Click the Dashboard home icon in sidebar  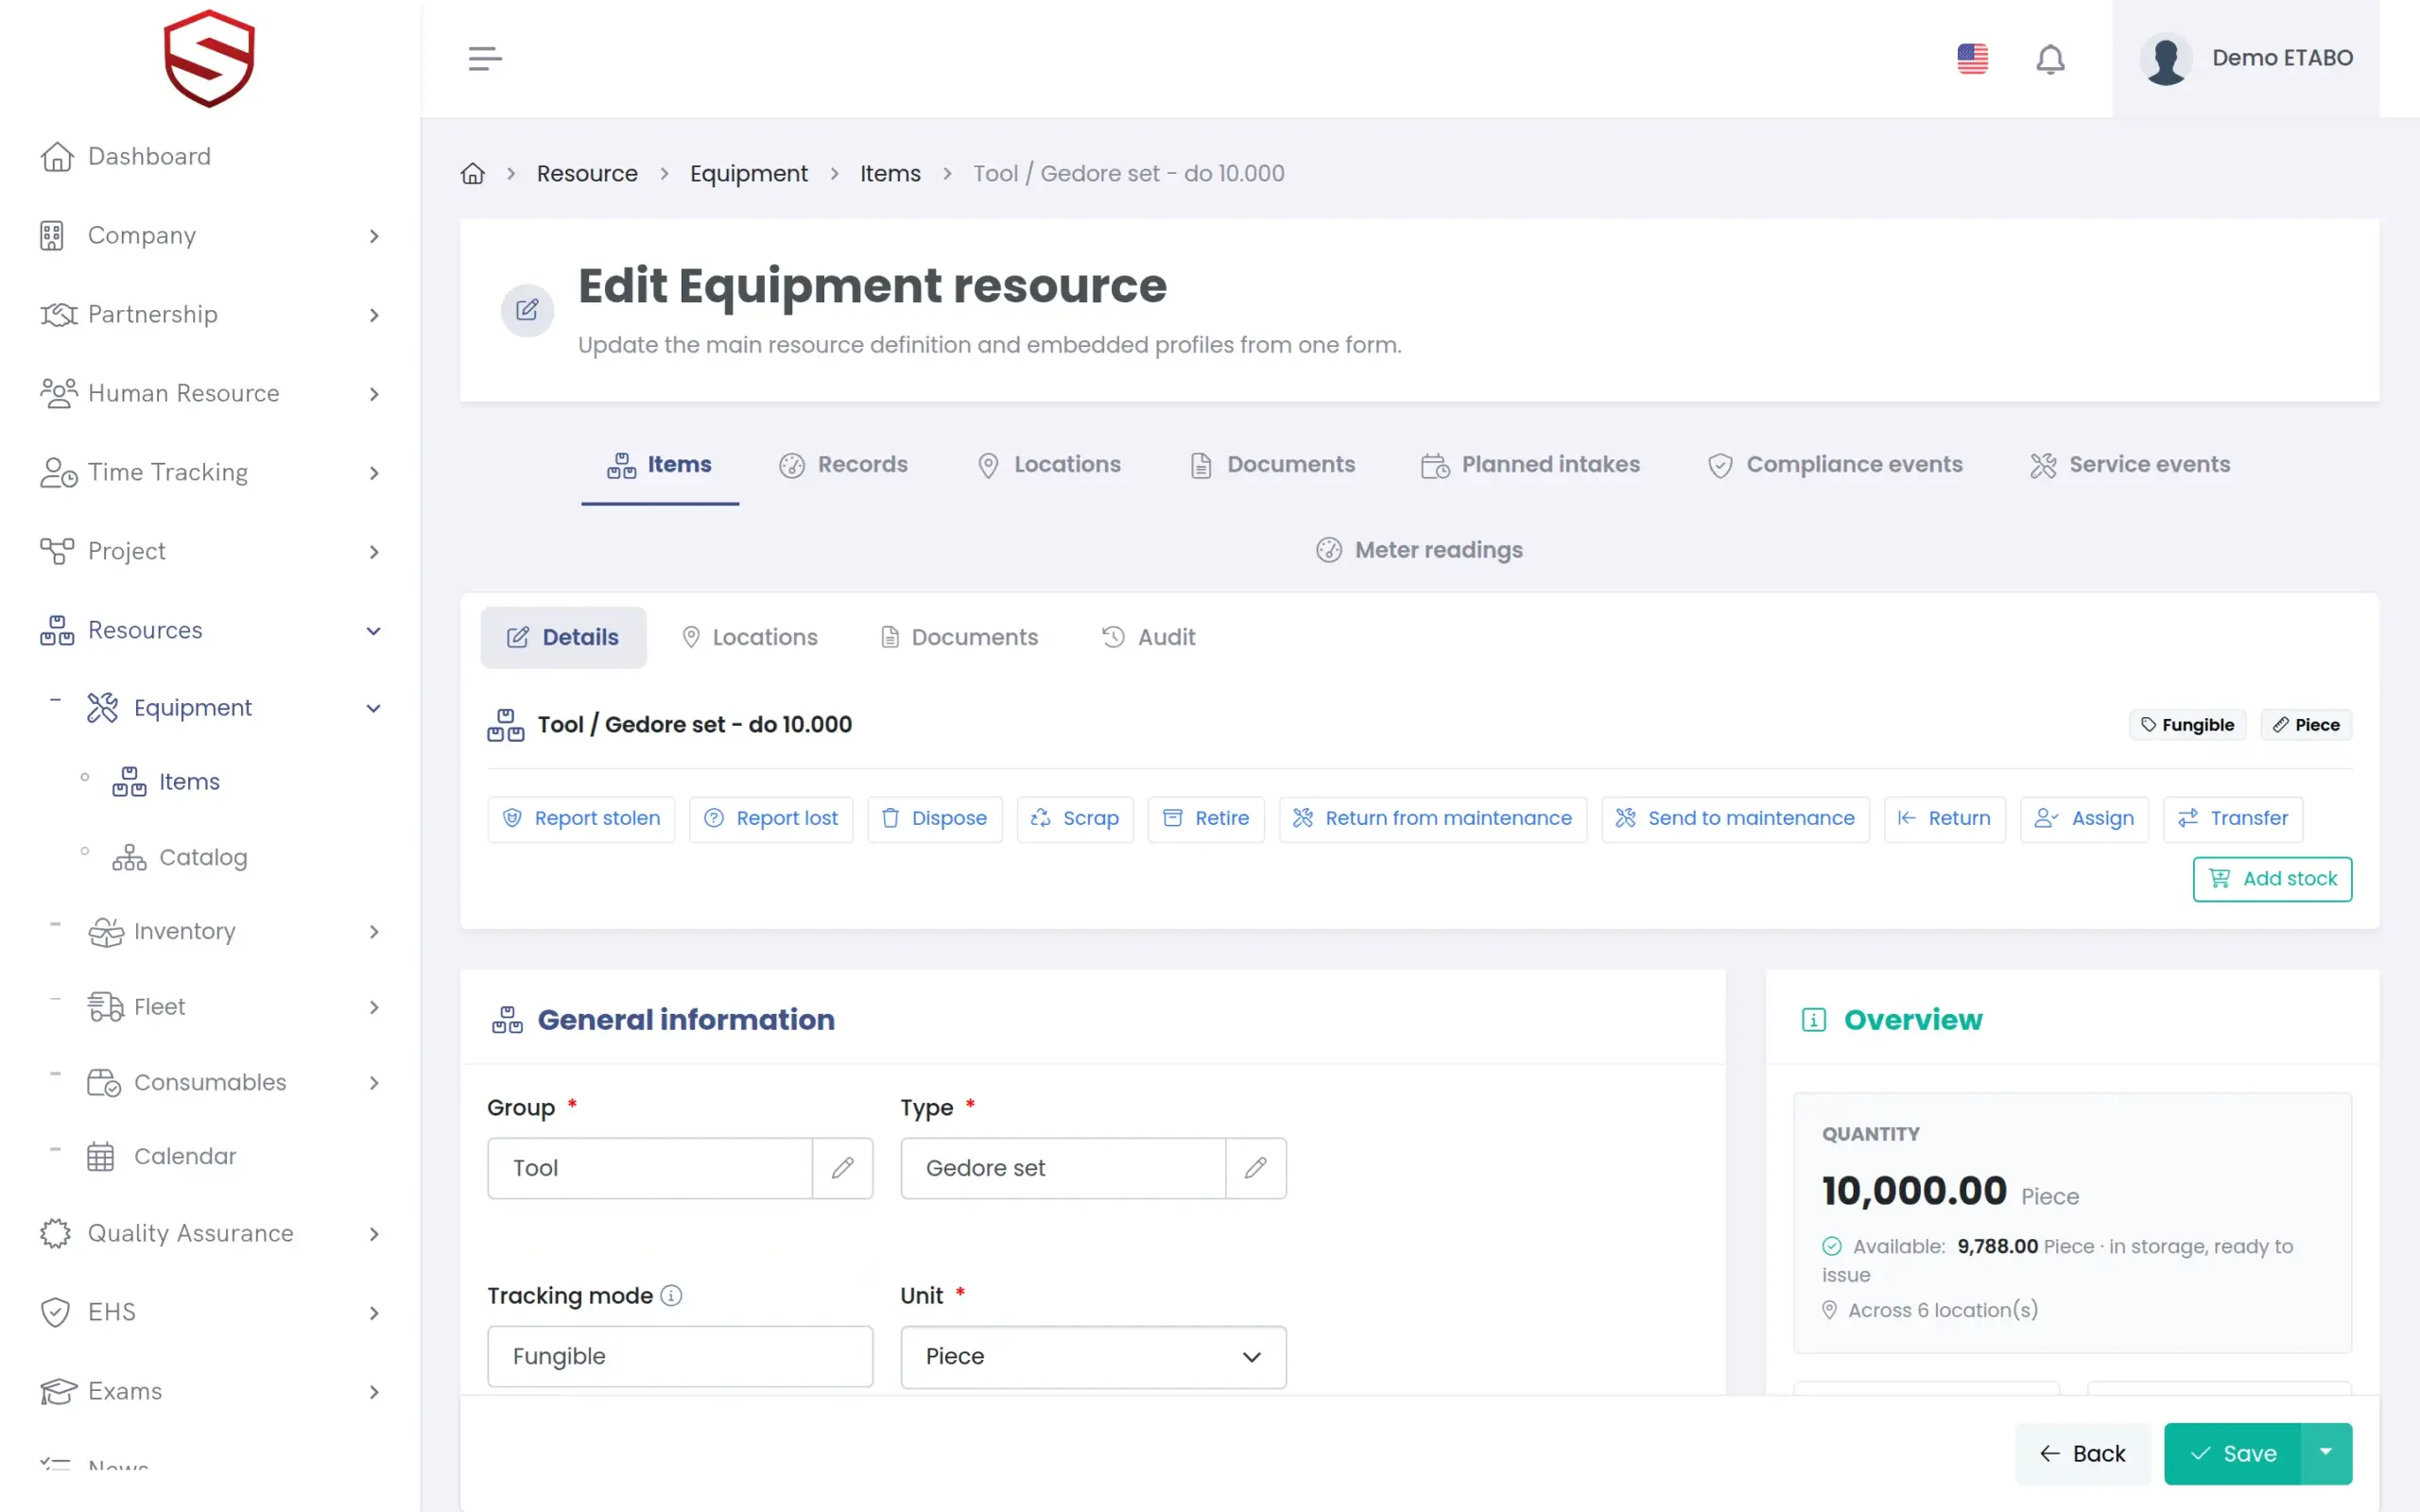point(57,157)
